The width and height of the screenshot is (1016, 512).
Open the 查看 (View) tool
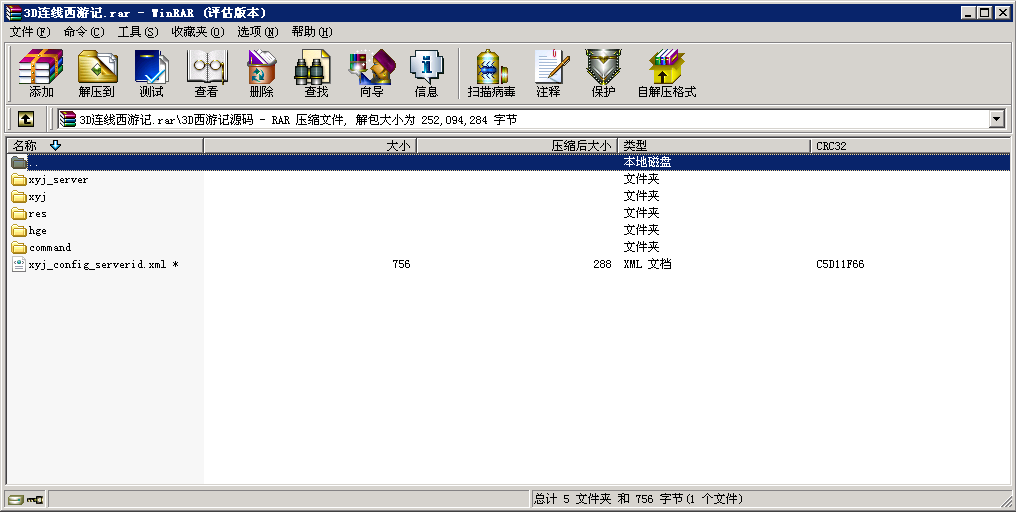[206, 73]
